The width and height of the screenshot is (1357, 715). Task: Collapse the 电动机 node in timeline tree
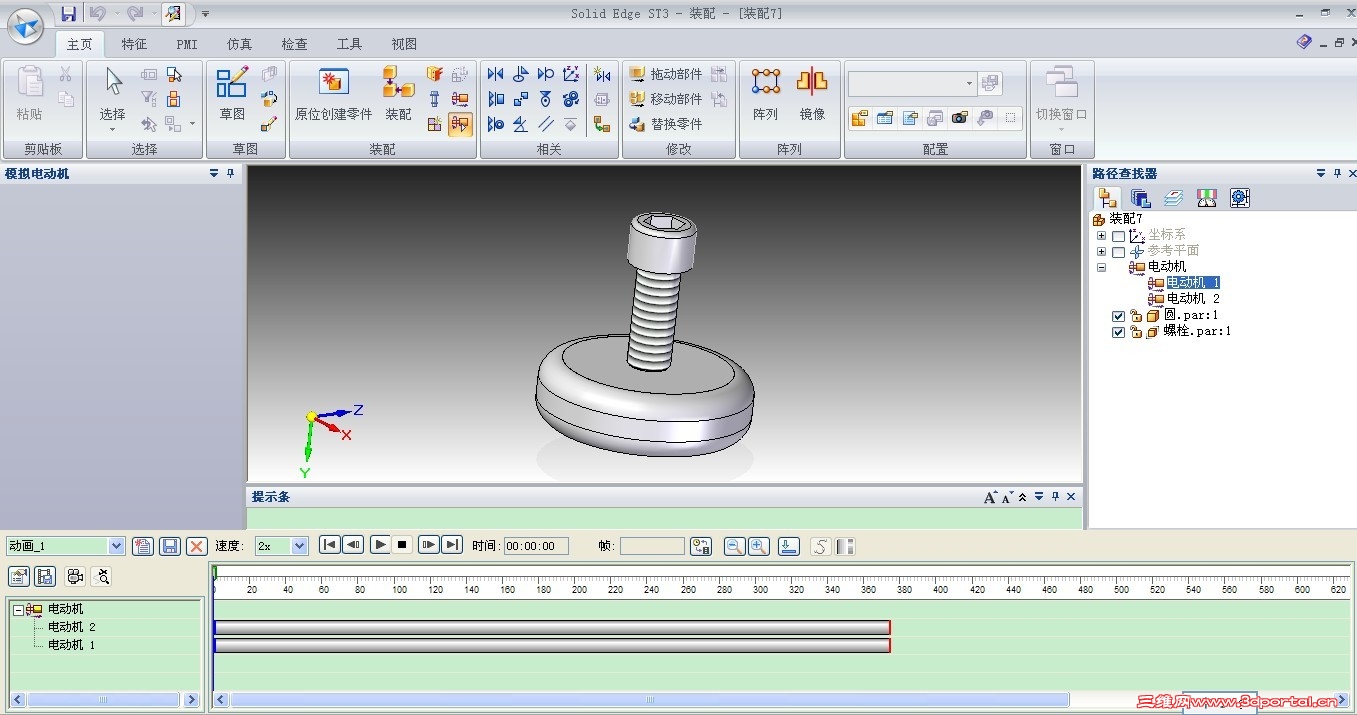(20, 609)
